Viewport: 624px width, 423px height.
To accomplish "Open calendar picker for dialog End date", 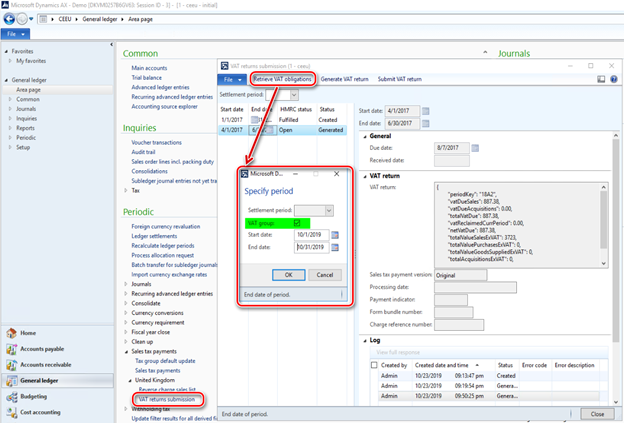I will (x=335, y=248).
